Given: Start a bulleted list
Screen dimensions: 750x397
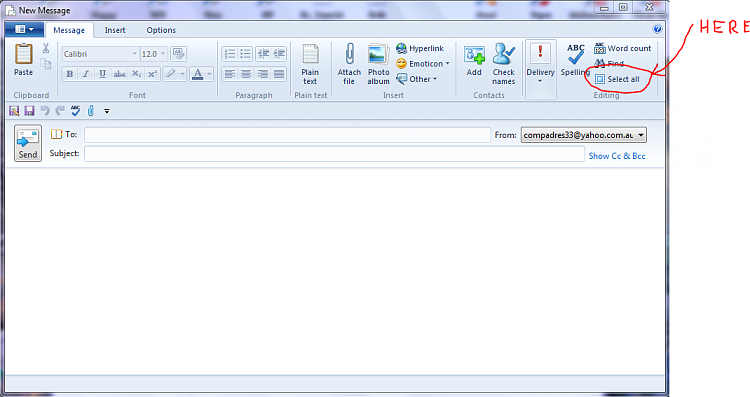Looking at the screenshot, I should click(245, 54).
